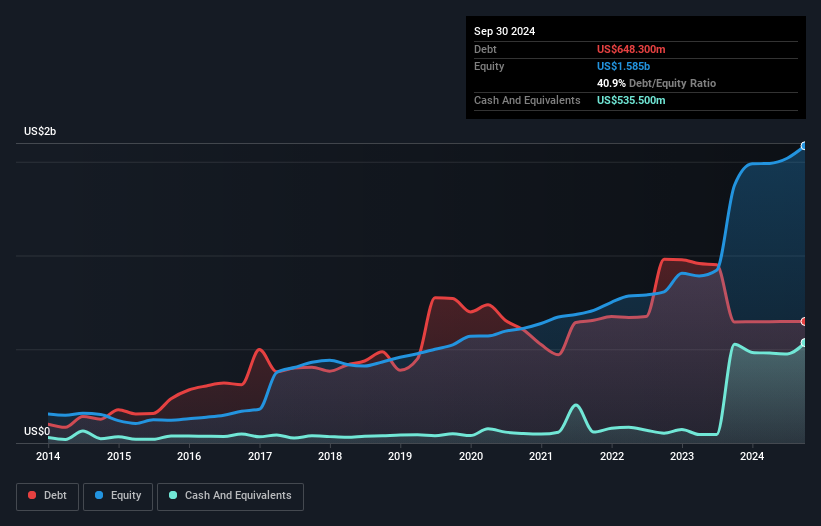The image size is (821, 526).
Task: Select the 2014 x-axis label
Action: 48,456
